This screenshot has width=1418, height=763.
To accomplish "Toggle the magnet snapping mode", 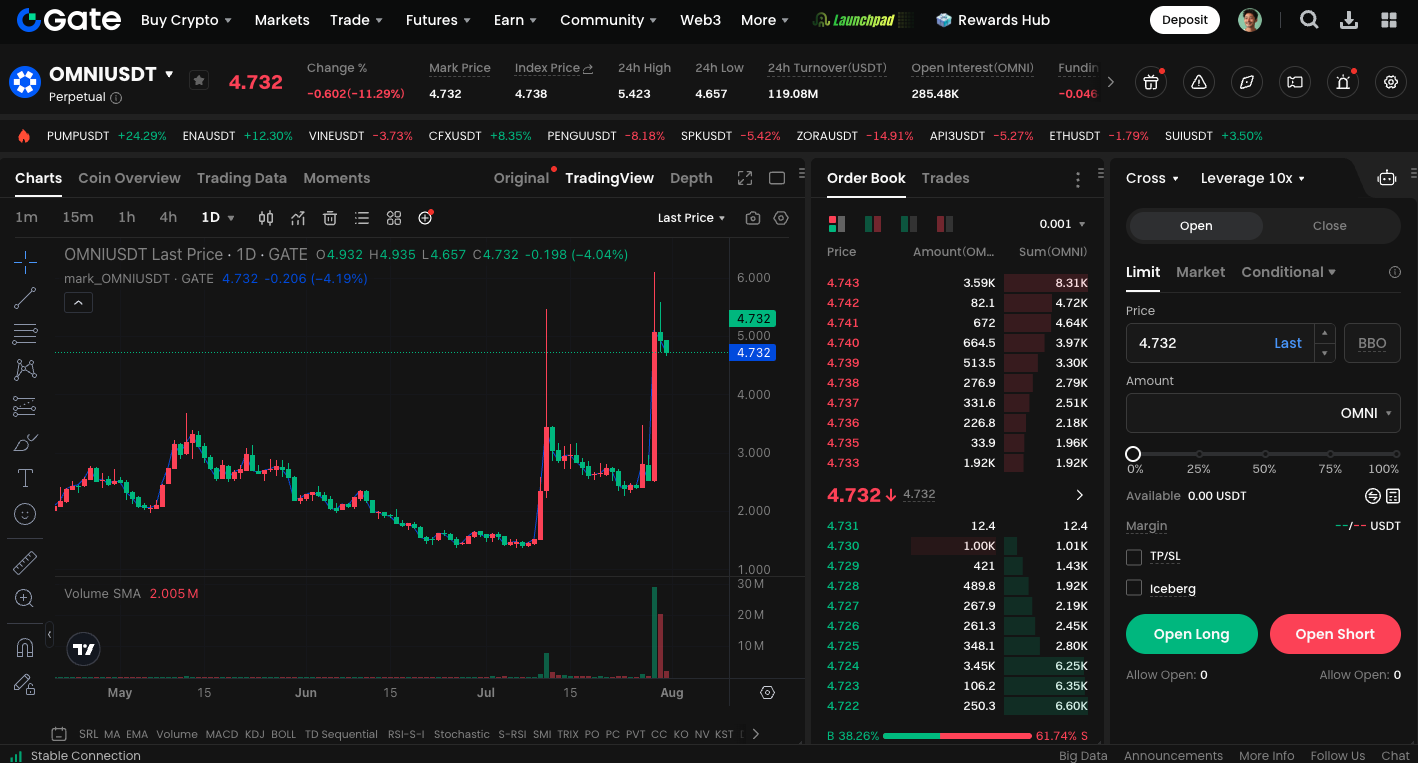I will point(26,648).
